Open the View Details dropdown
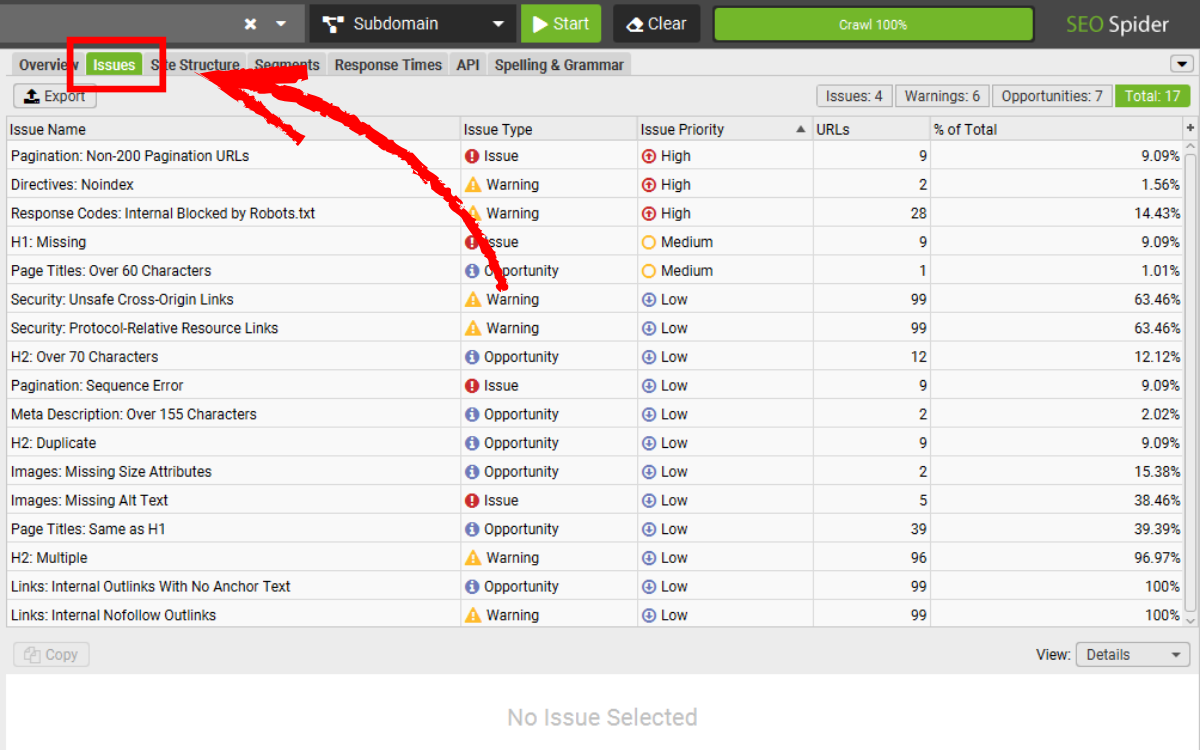The width and height of the screenshot is (1200, 750). click(x=1133, y=655)
